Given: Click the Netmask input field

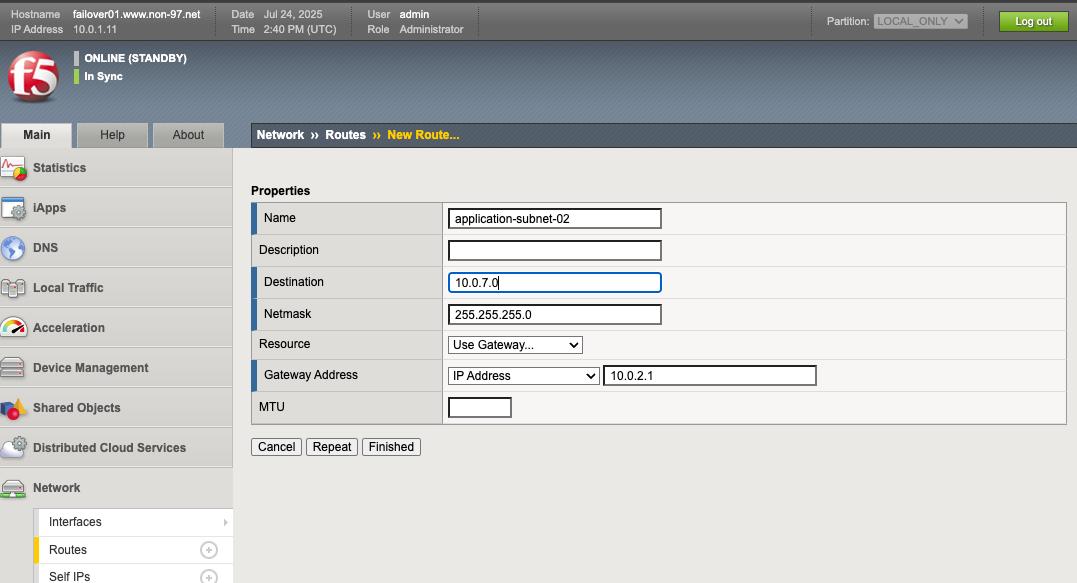Looking at the screenshot, I should pyautogui.click(x=555, y=315).
